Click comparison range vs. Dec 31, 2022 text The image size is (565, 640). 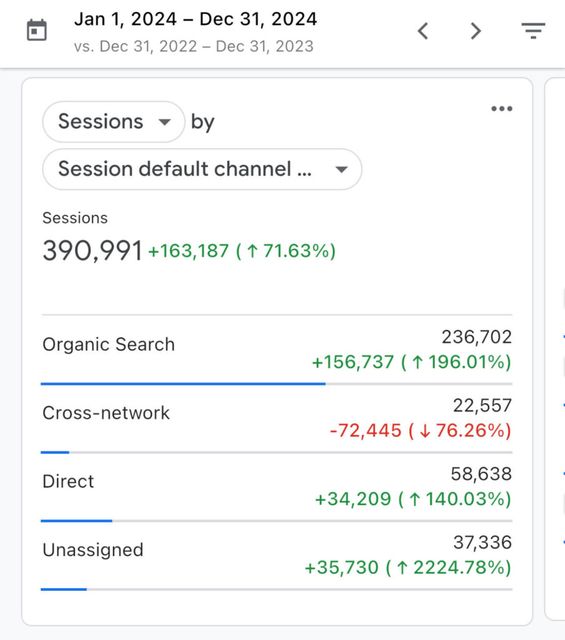[x=194, y=46]
